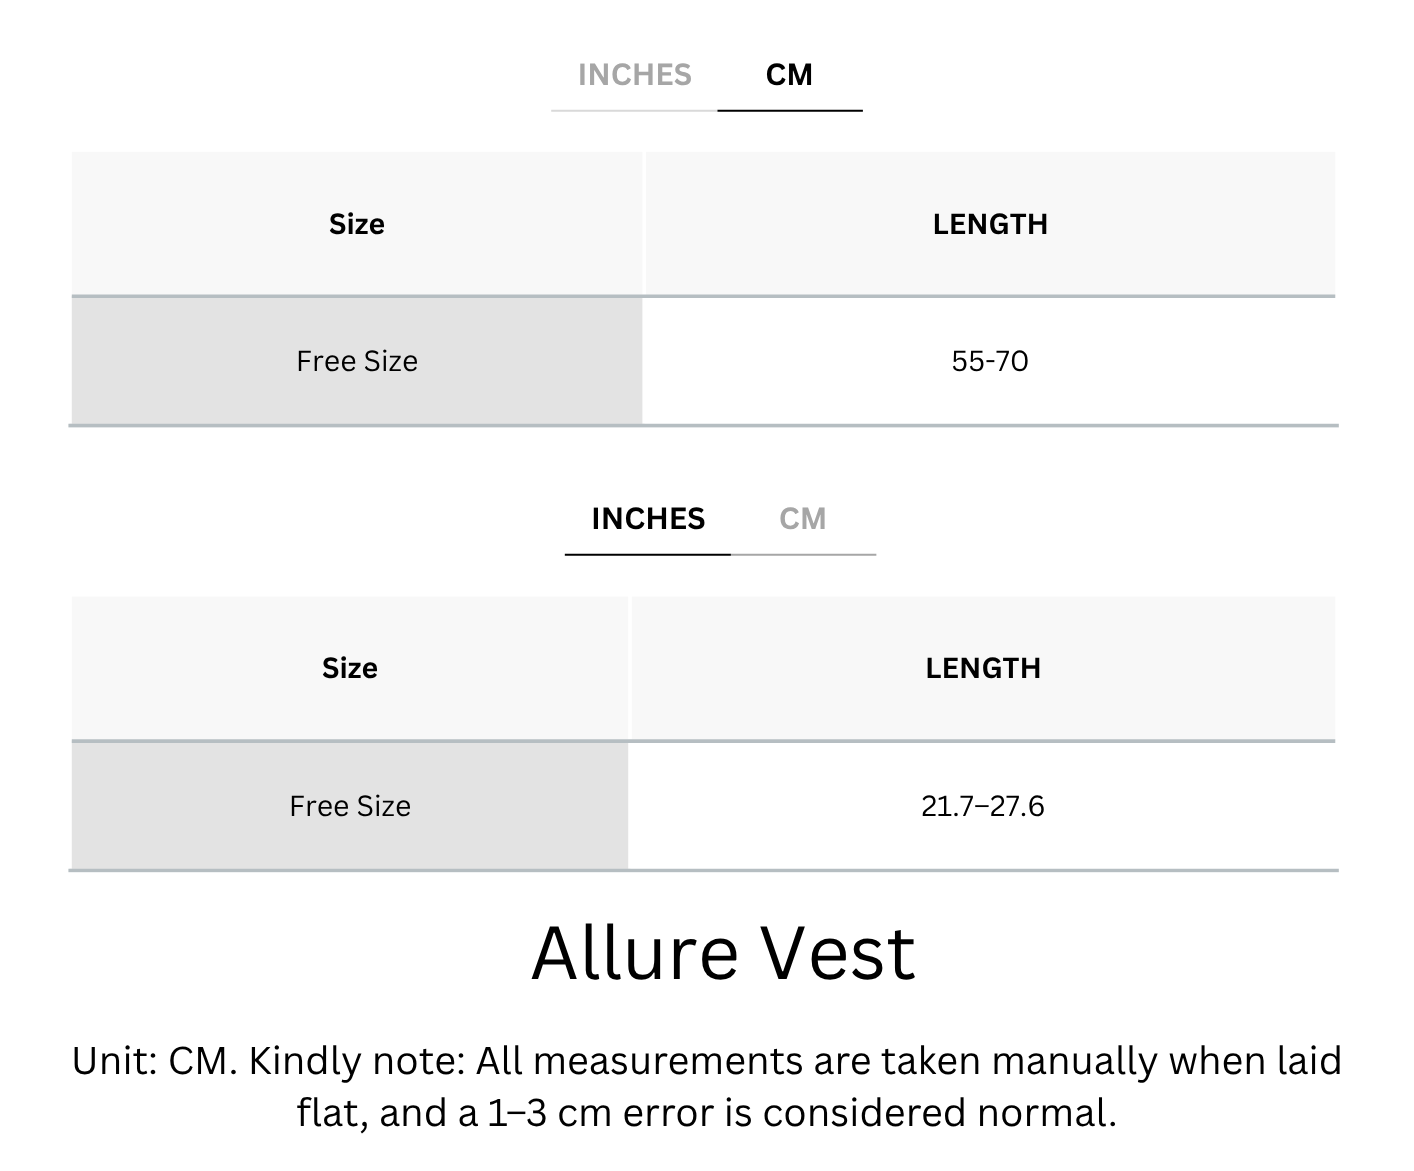Click black underline beneath active INCHES tab
This screenshot has width=1414, height=1171.
(x=648, y=554)
